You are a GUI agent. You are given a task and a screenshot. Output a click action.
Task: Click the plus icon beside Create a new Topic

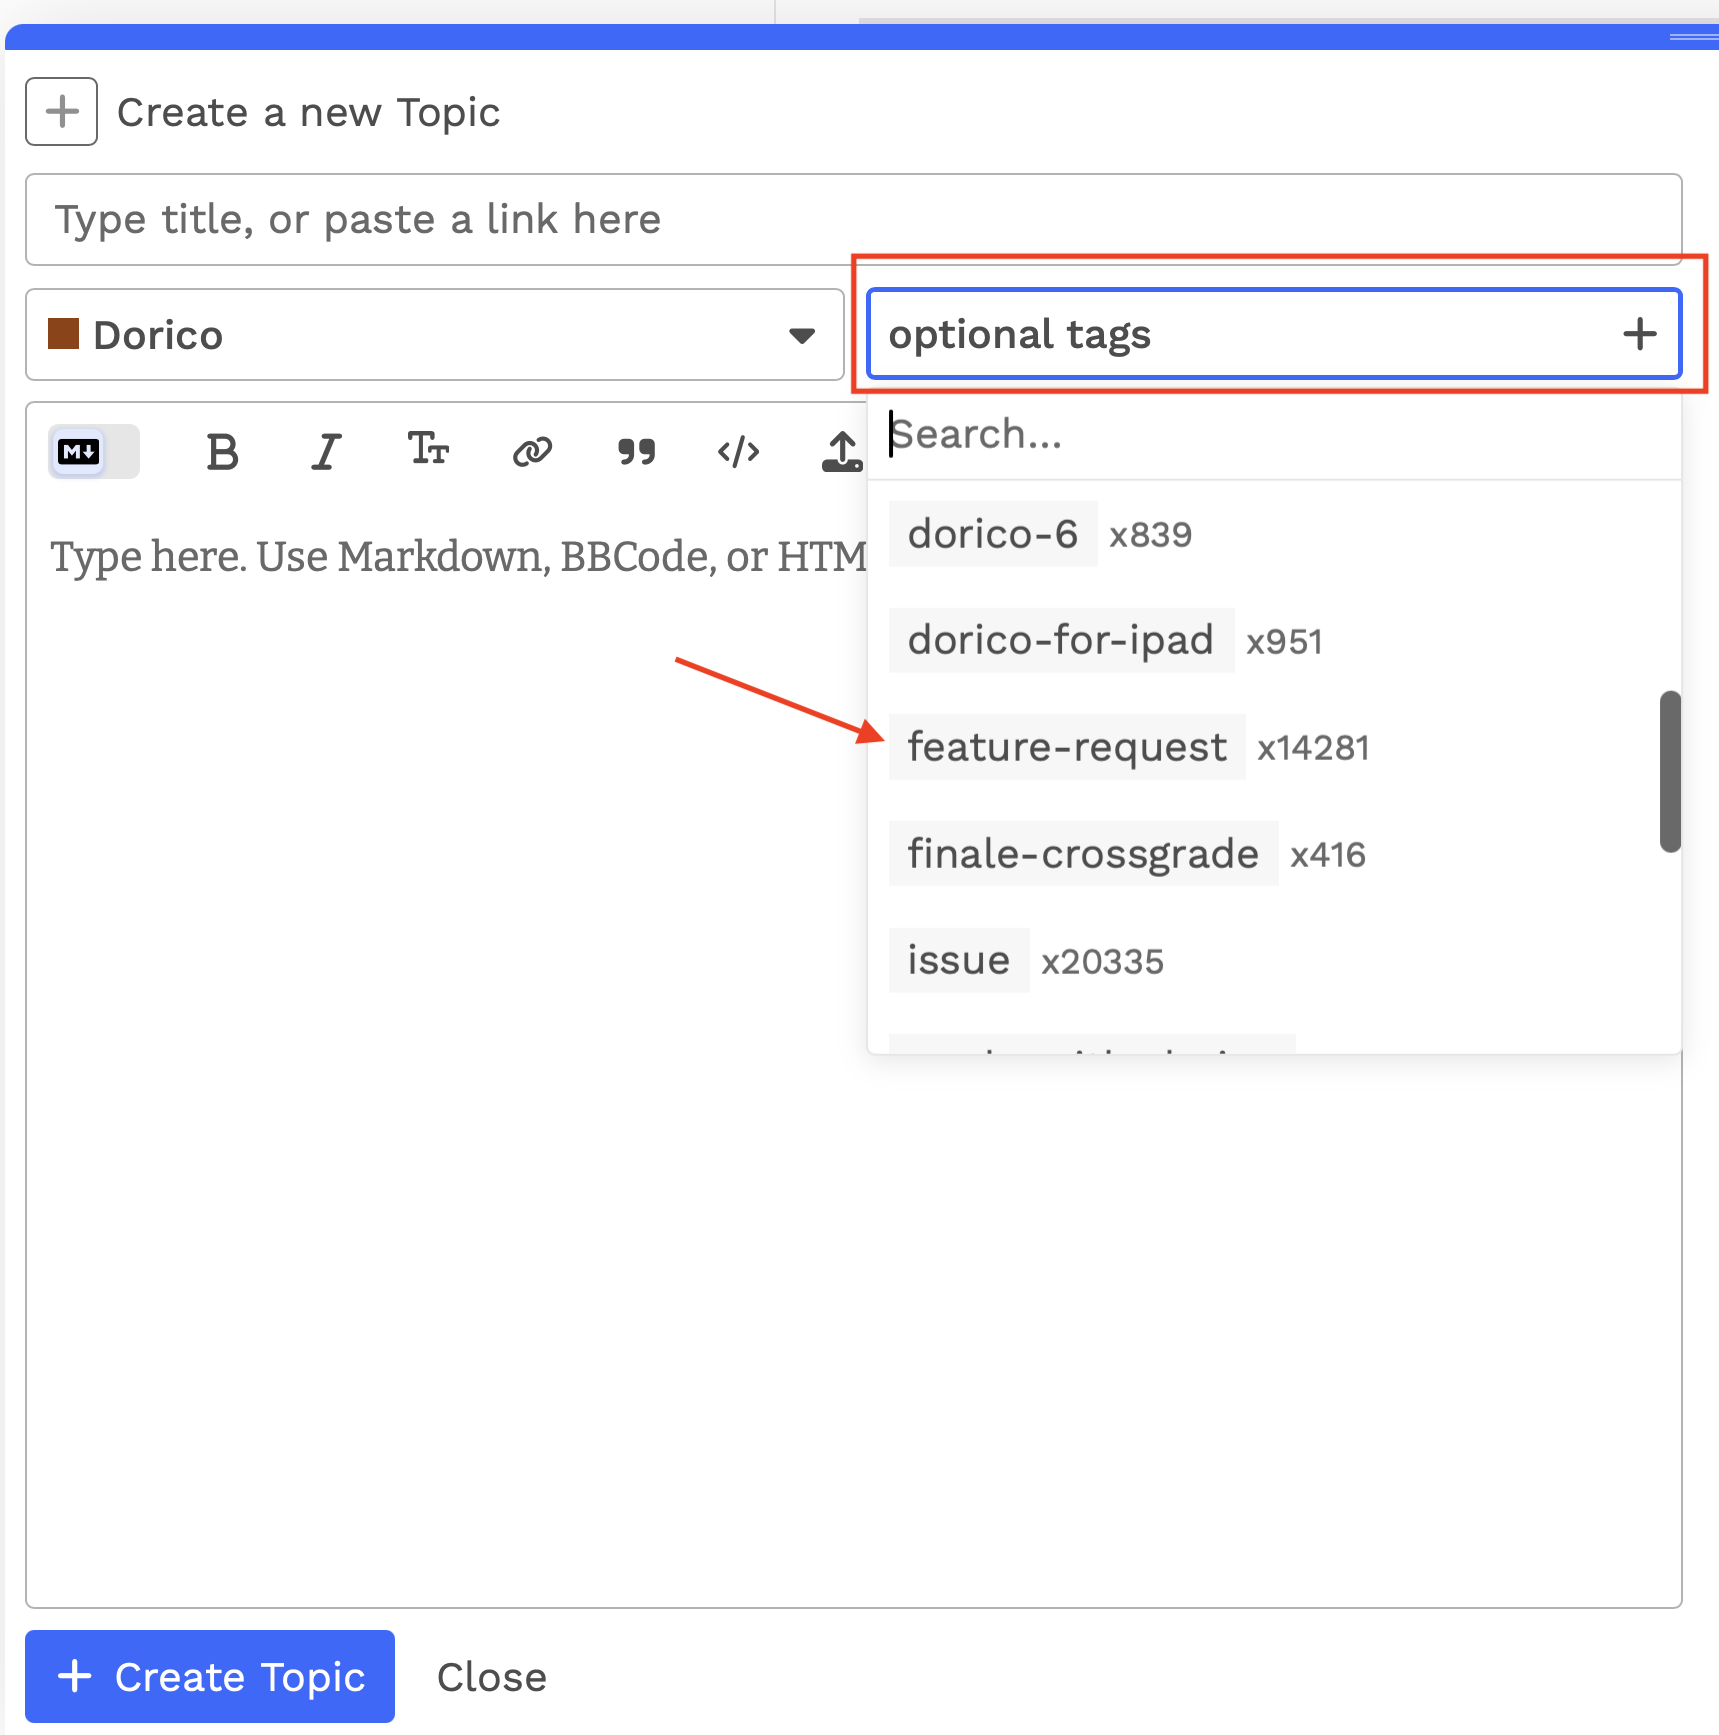coord(62,112)
